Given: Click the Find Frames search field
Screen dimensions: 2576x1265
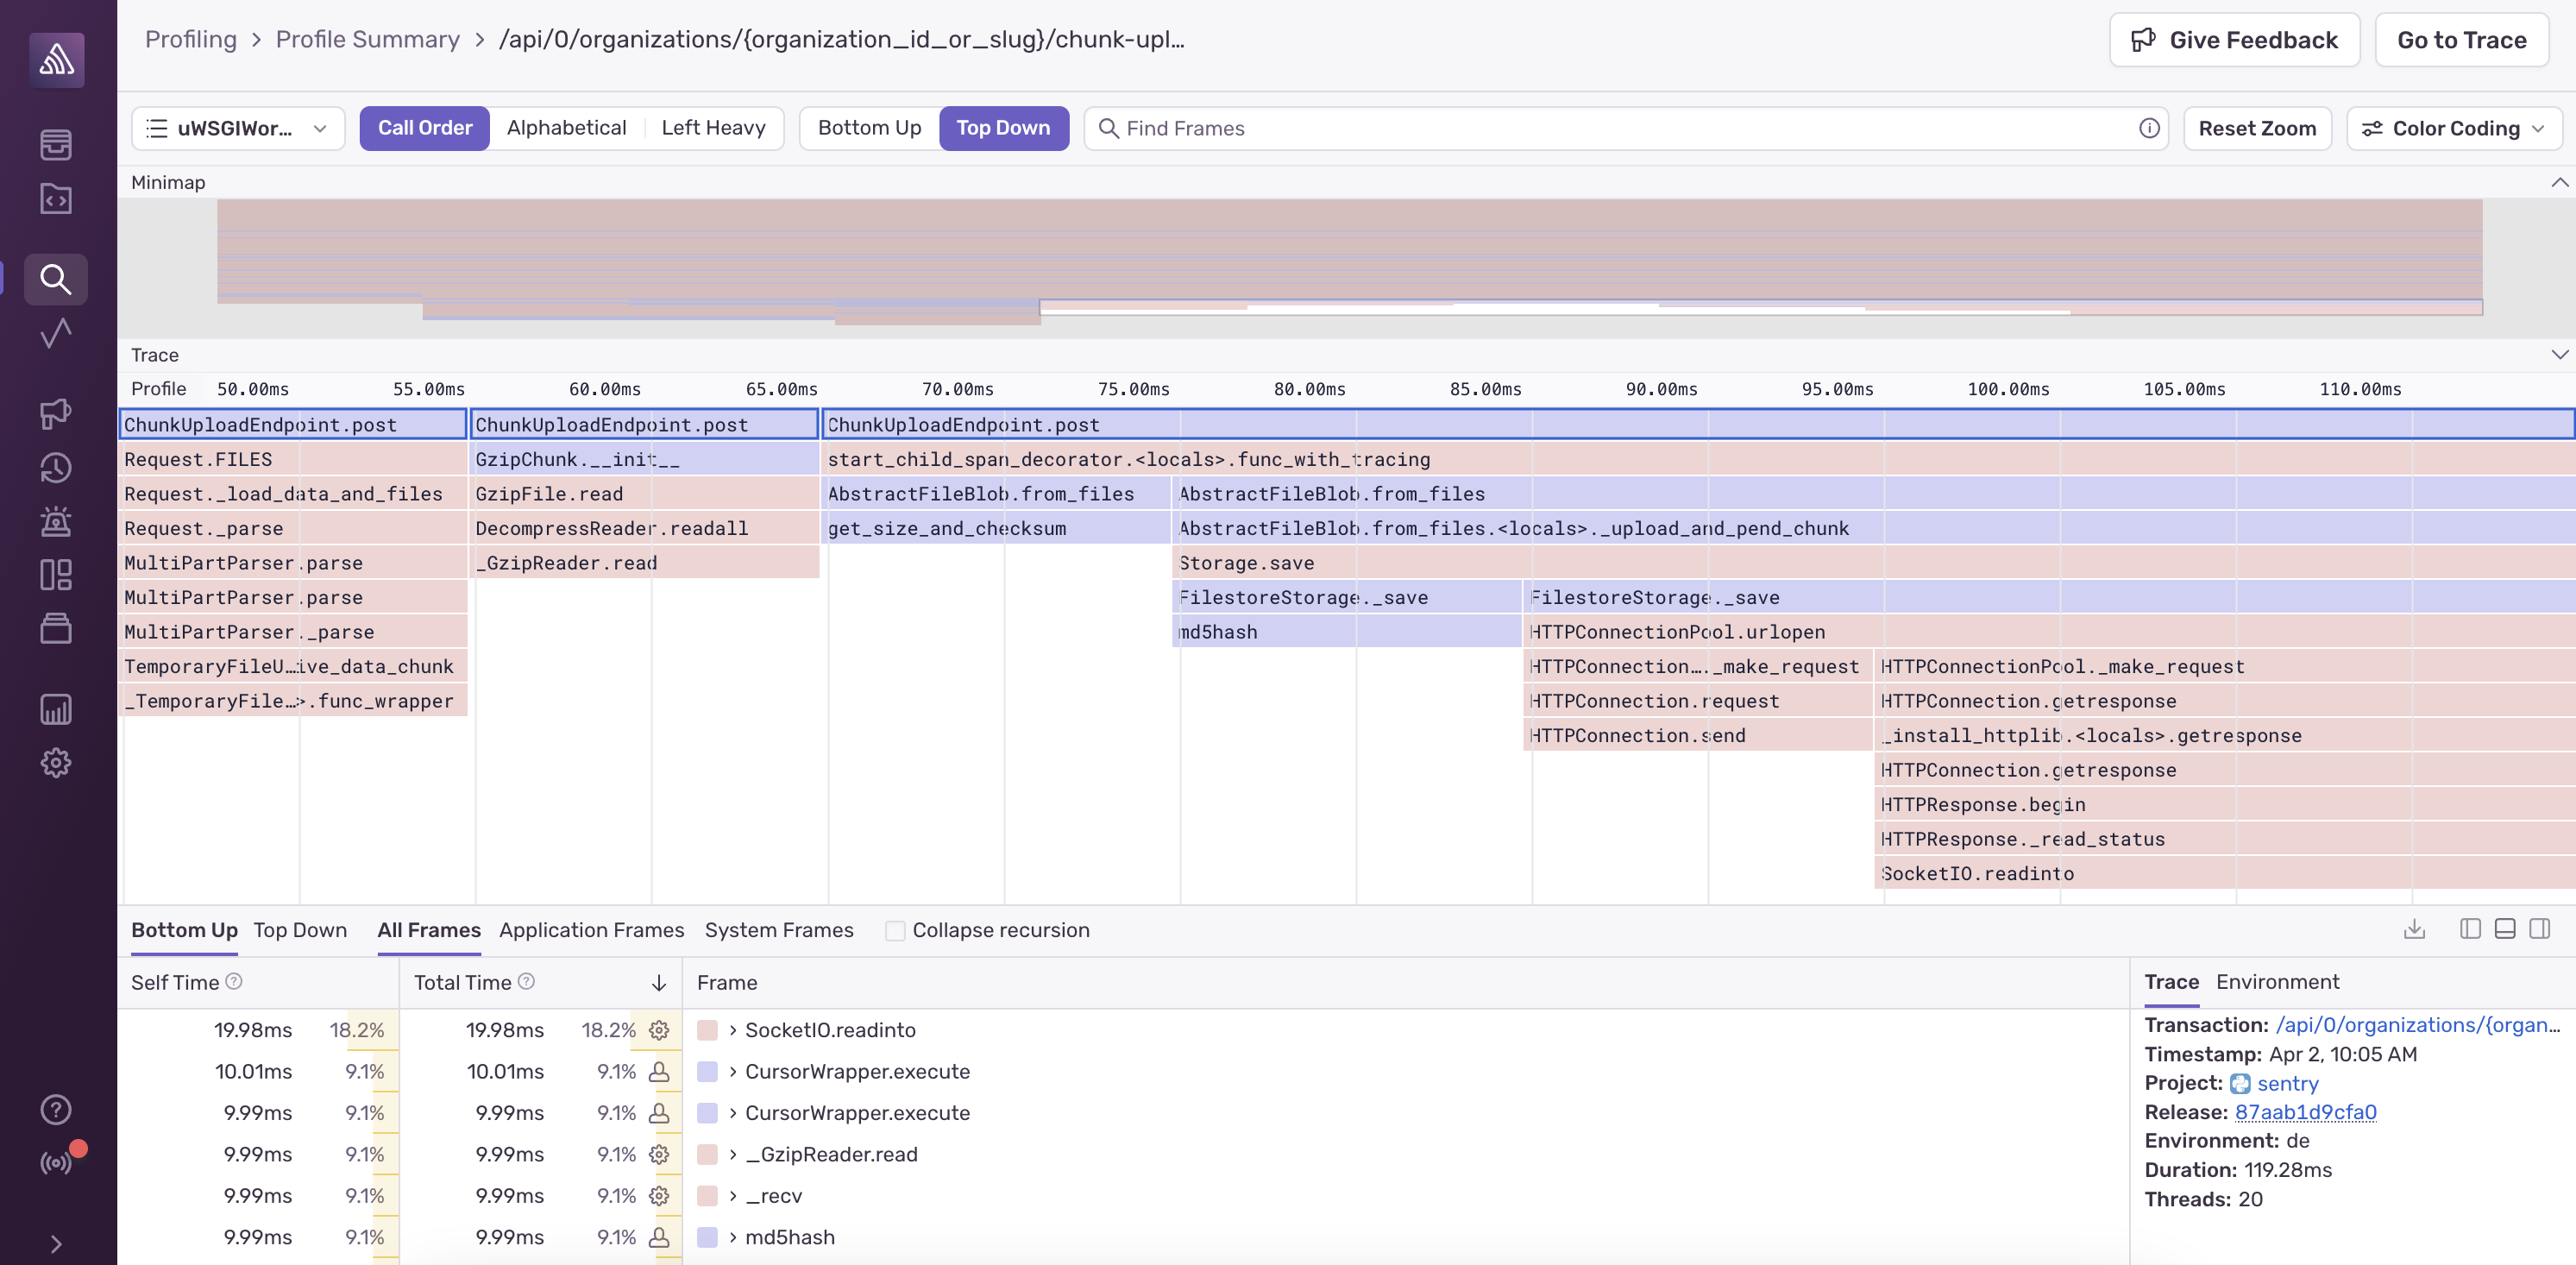Looking at the screenshot, I should tap(1620, 128).
